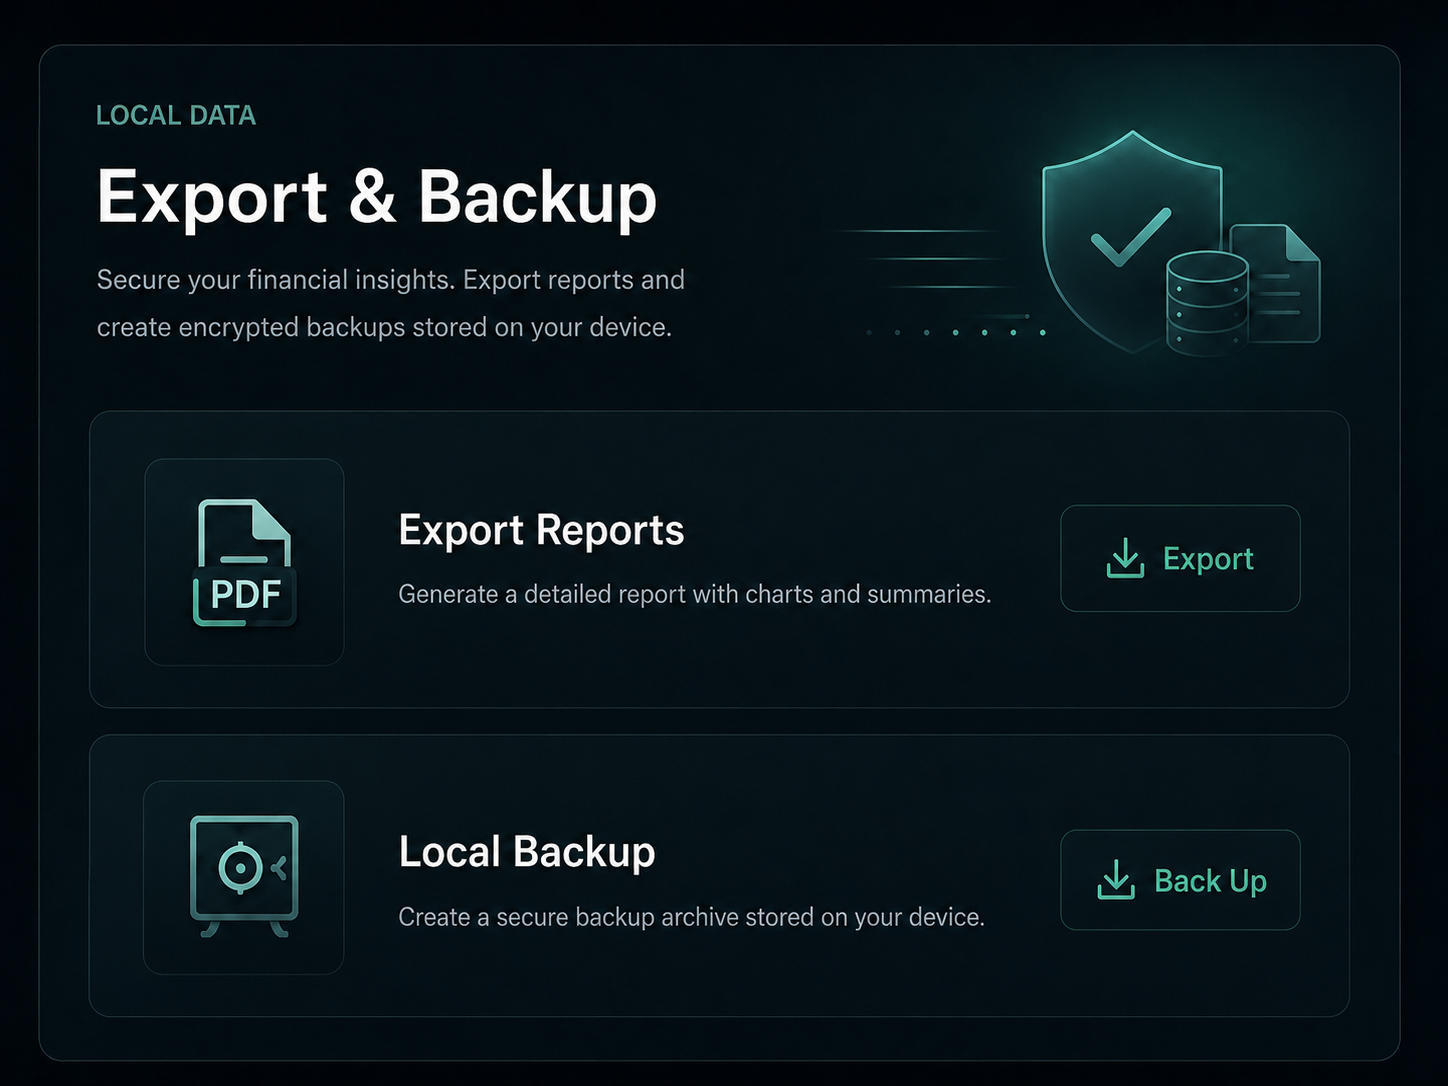Click 'Generate a detailed report with charts' text
The height and width of the screenshot is (1086, 1448).
pyautogui.click(x=695, y=594)
